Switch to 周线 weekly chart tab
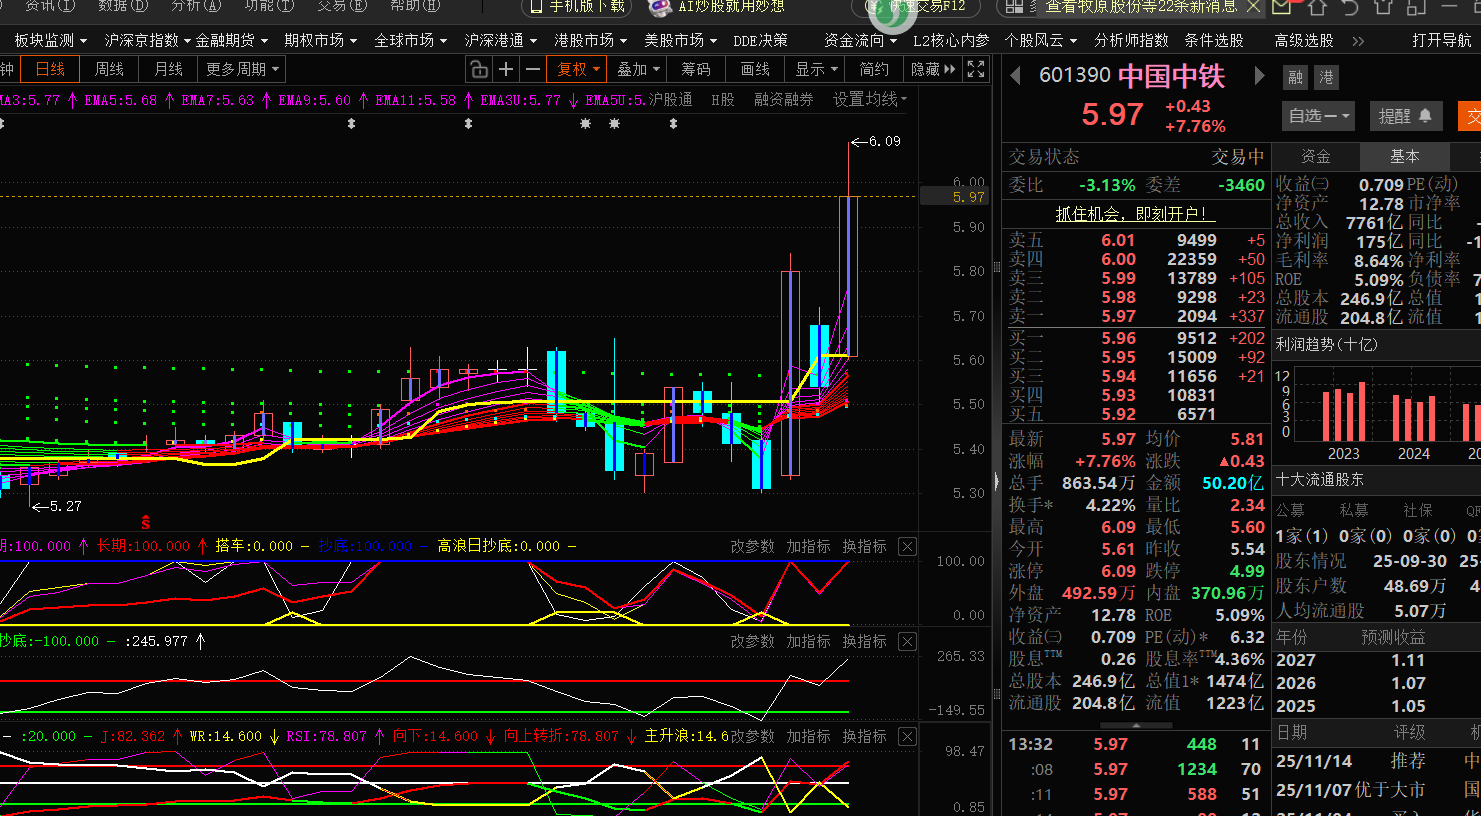1481x816 pixels. click(109, 69)
